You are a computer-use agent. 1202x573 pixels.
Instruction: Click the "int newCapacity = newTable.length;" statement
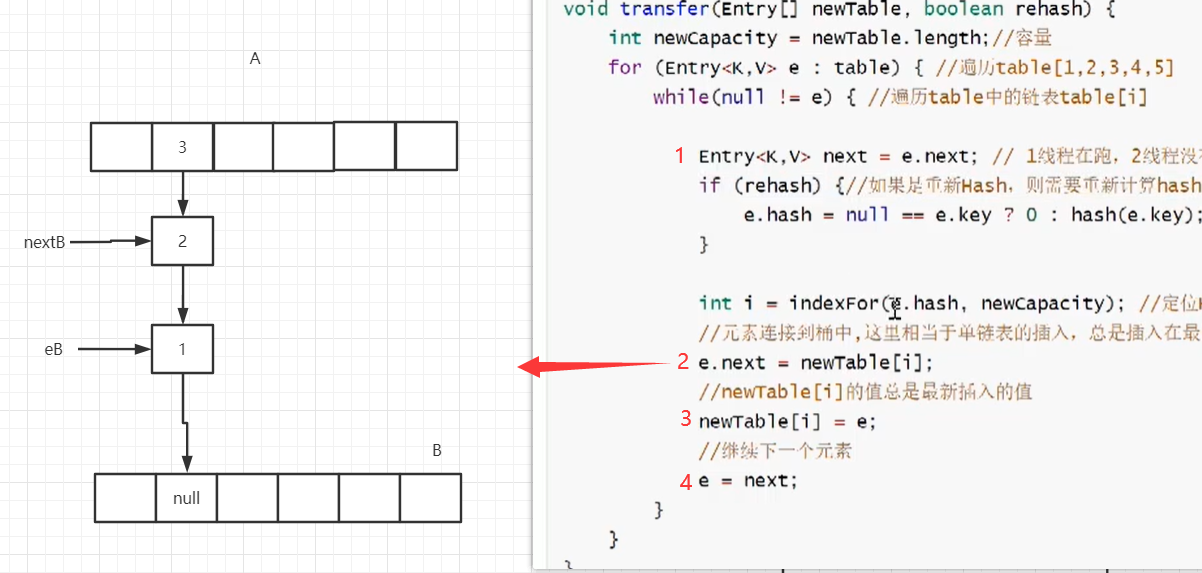tap(800, 38)
